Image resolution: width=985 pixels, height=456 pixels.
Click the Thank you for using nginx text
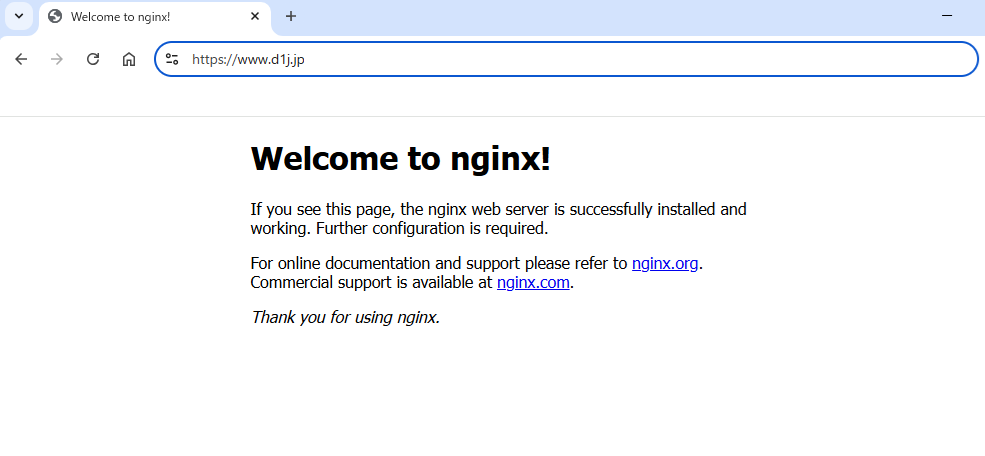345,317
